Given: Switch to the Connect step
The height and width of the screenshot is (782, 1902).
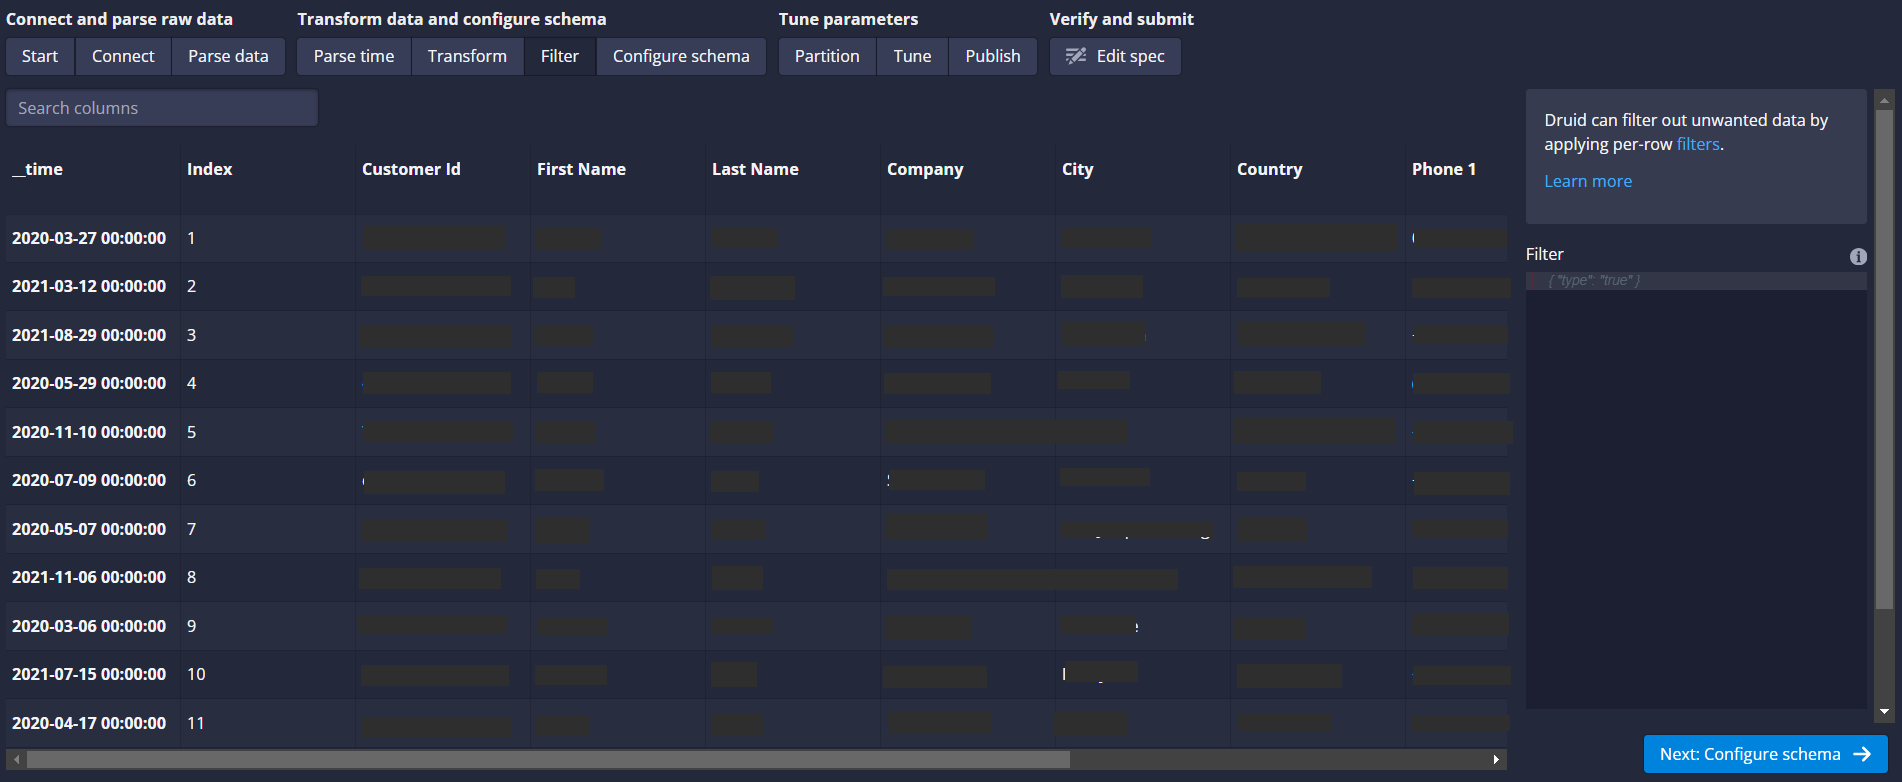Looking at the screenshot, I should pos(123,56).
